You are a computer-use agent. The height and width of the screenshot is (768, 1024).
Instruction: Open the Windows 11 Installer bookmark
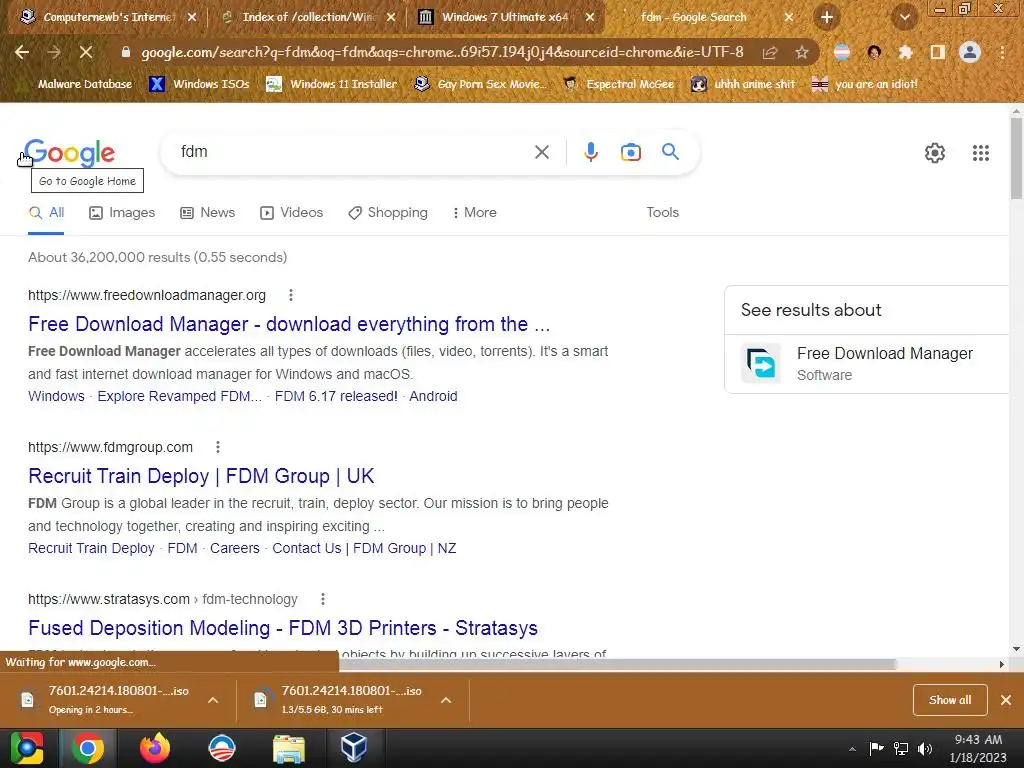click(x=332, y=84)
